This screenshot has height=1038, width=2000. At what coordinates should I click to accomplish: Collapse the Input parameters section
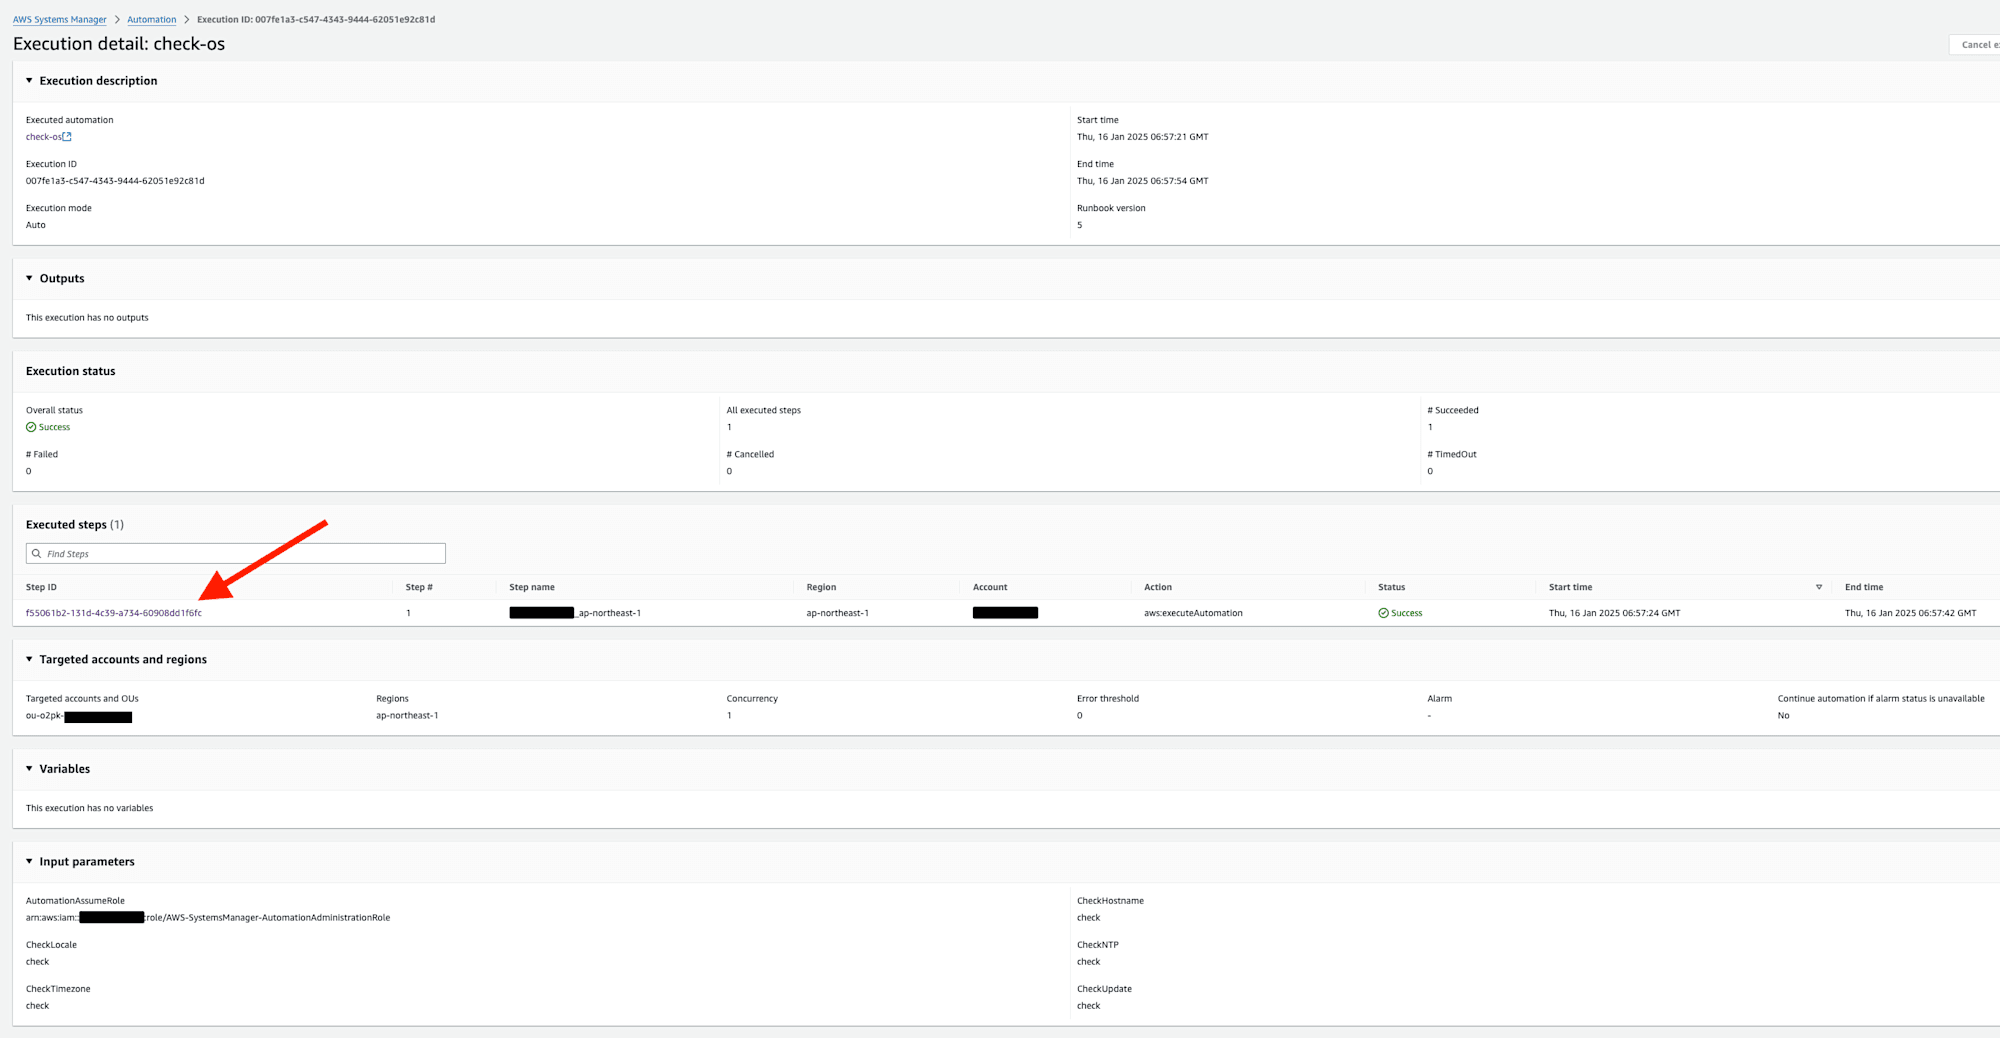(29, 862)
